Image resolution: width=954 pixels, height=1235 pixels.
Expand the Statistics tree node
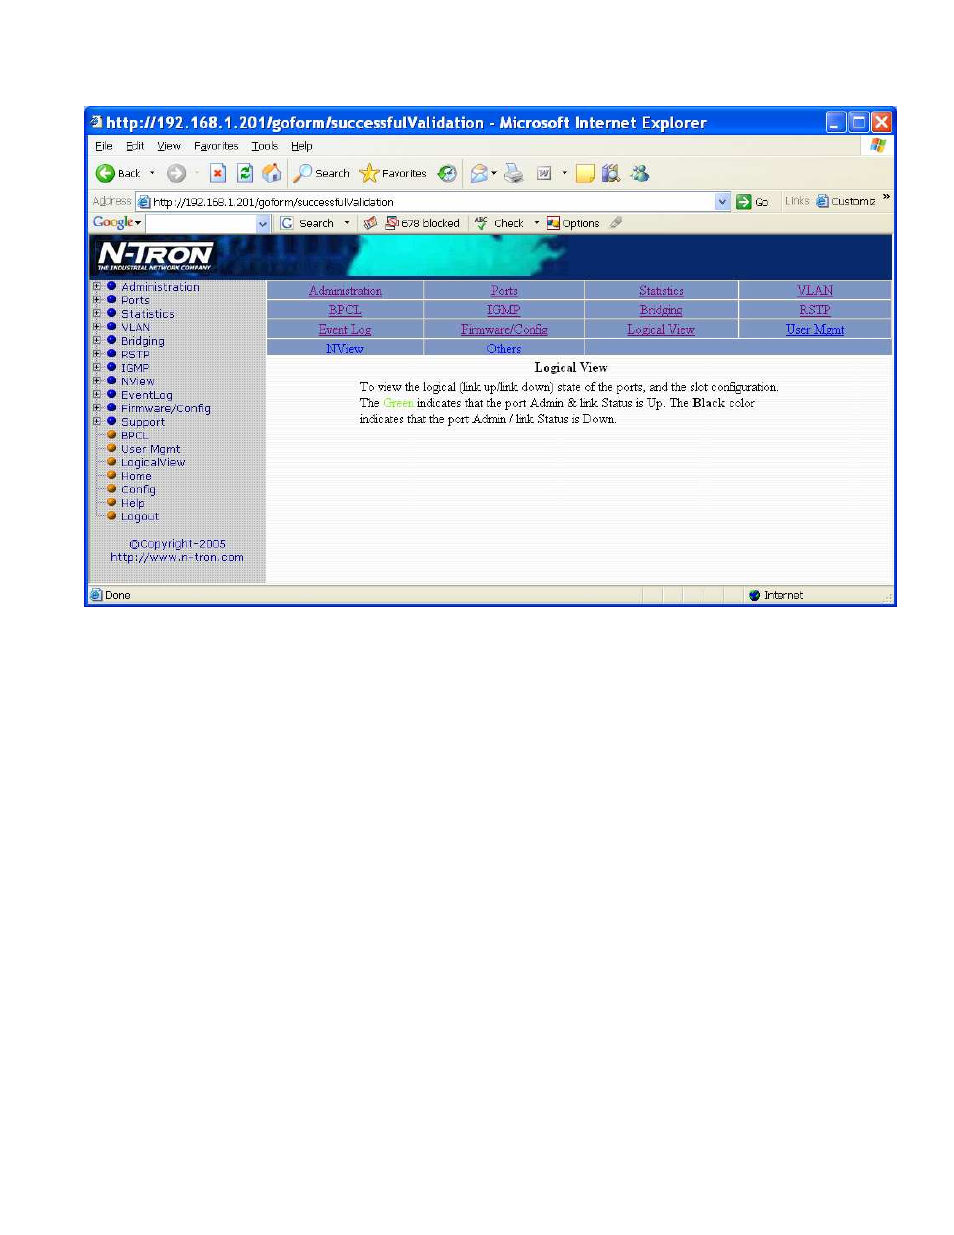[97, 313]
